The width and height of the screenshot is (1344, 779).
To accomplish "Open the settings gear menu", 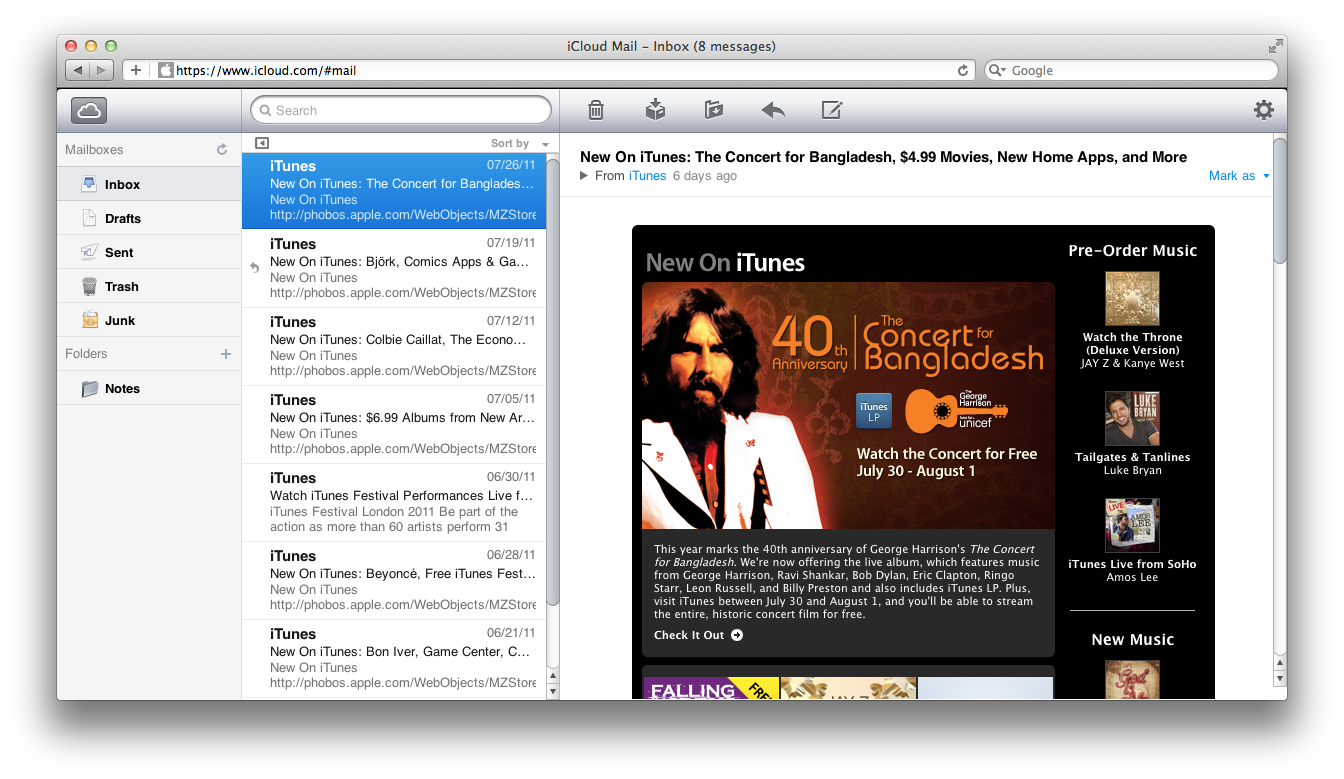I will [x=1264, y=110].
